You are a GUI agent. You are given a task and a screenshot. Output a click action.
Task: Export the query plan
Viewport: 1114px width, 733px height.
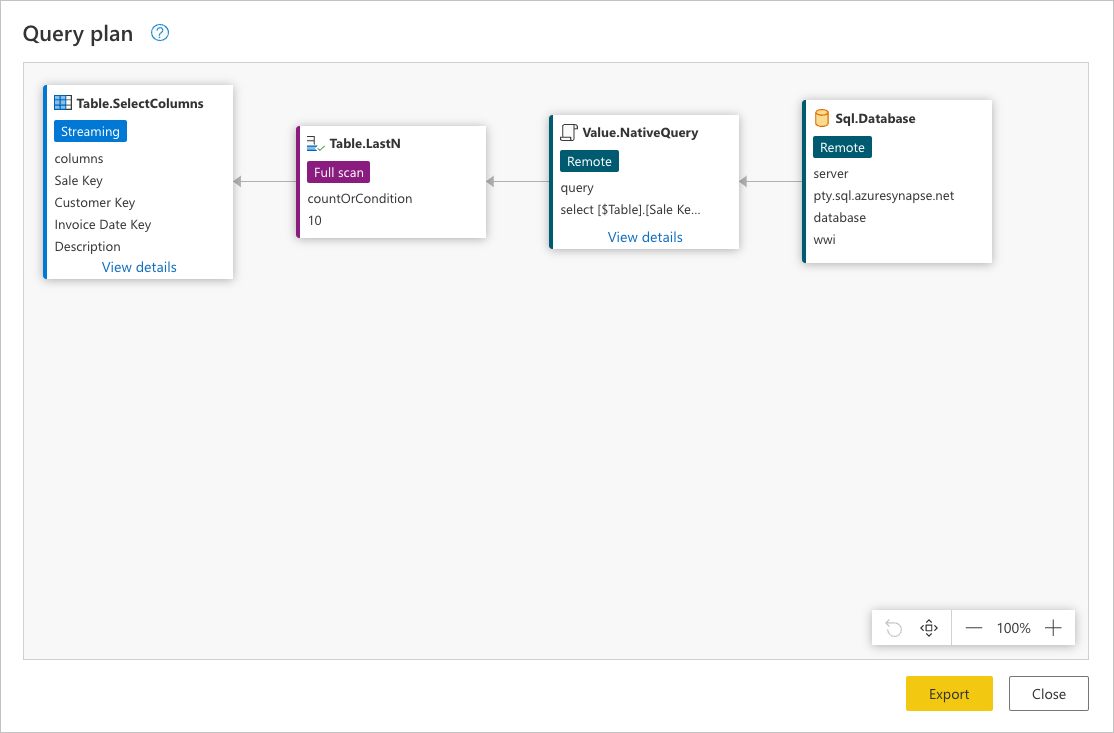pyautogui.click(x=949, y=694)
